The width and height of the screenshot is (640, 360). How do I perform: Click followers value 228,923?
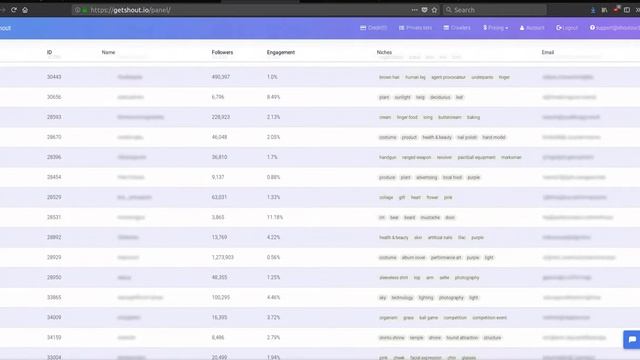click(x=220, y=117)
